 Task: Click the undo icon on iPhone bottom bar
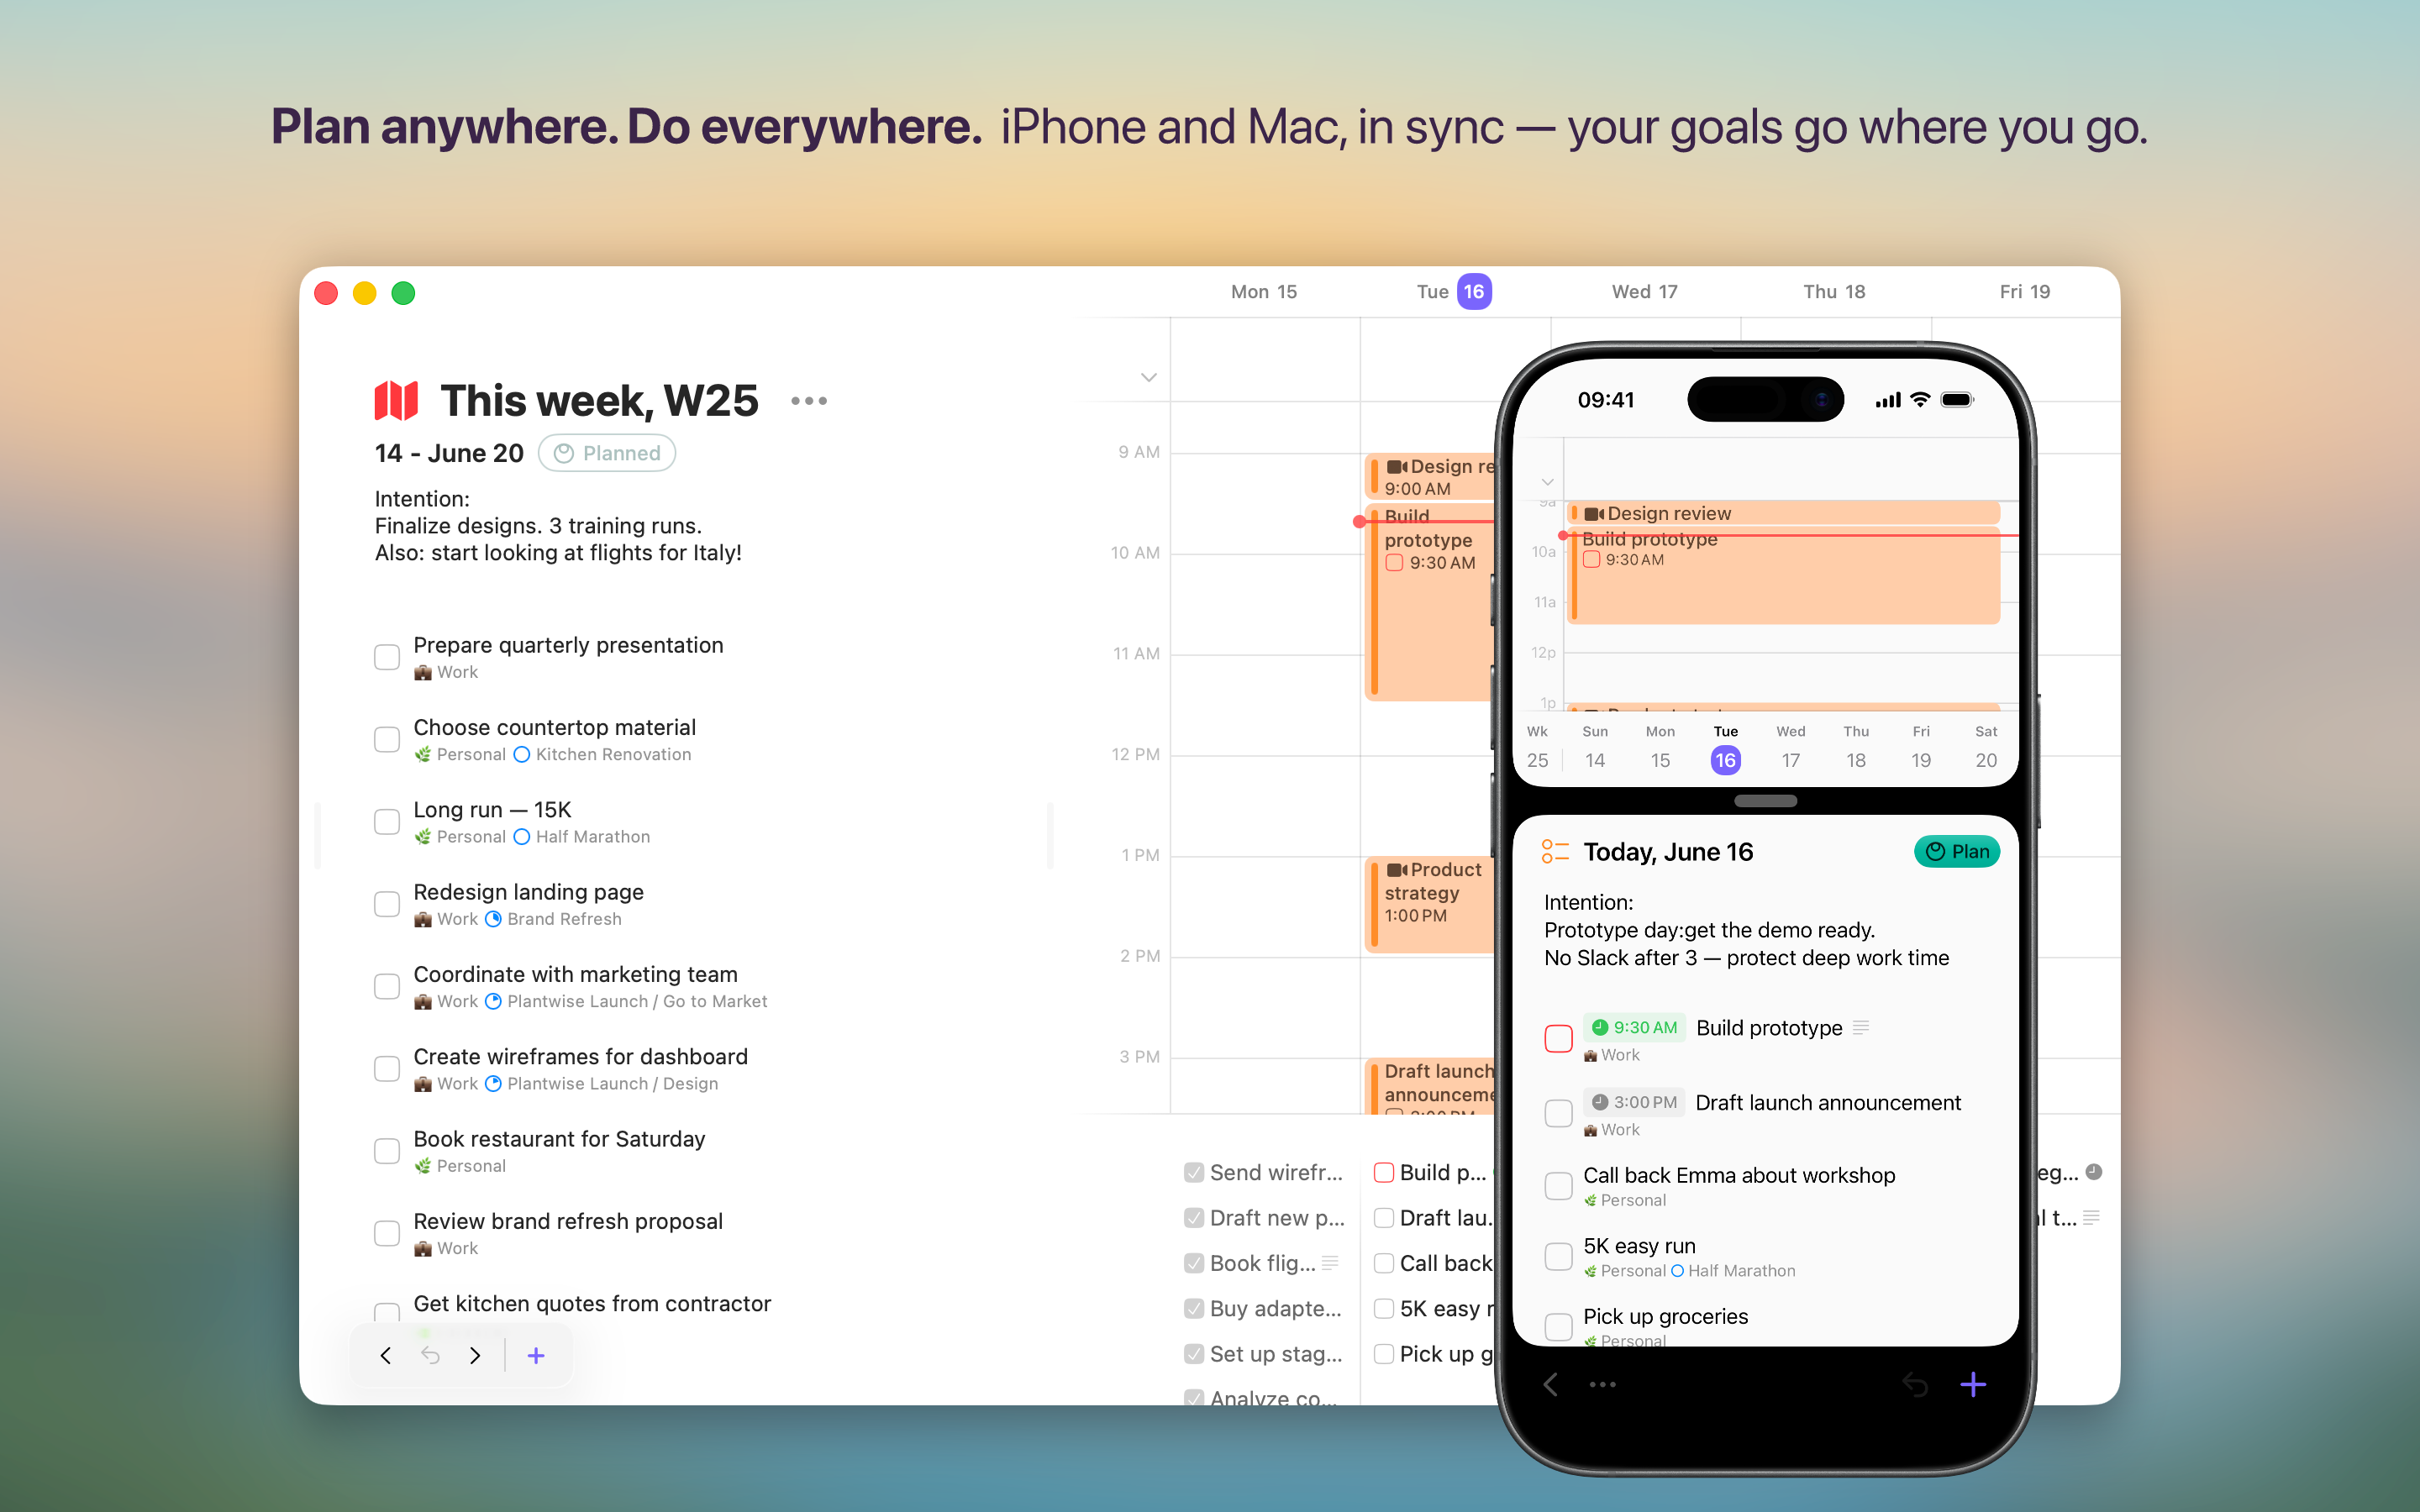[1915, 1384]
